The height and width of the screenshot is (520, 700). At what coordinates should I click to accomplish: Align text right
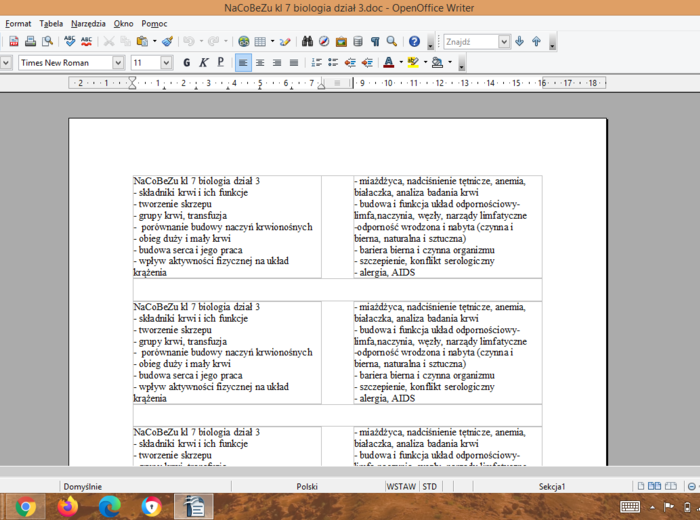(x=277, y=62)
